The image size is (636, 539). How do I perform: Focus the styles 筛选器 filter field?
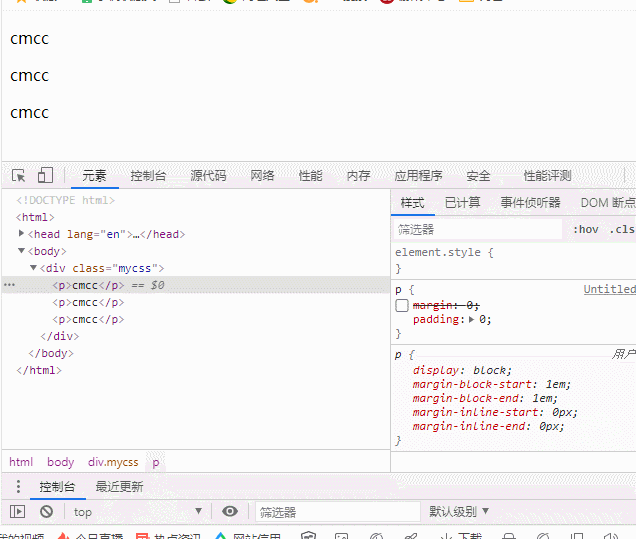tap(477, 230)
